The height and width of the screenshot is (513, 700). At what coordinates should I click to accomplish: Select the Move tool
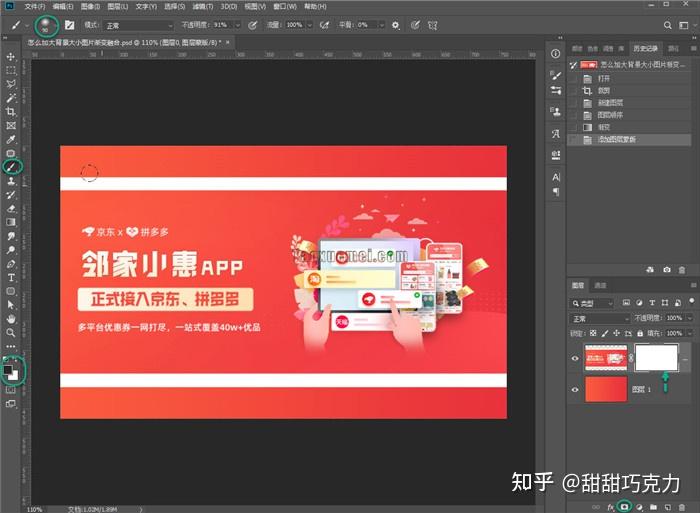click(11, 57)
